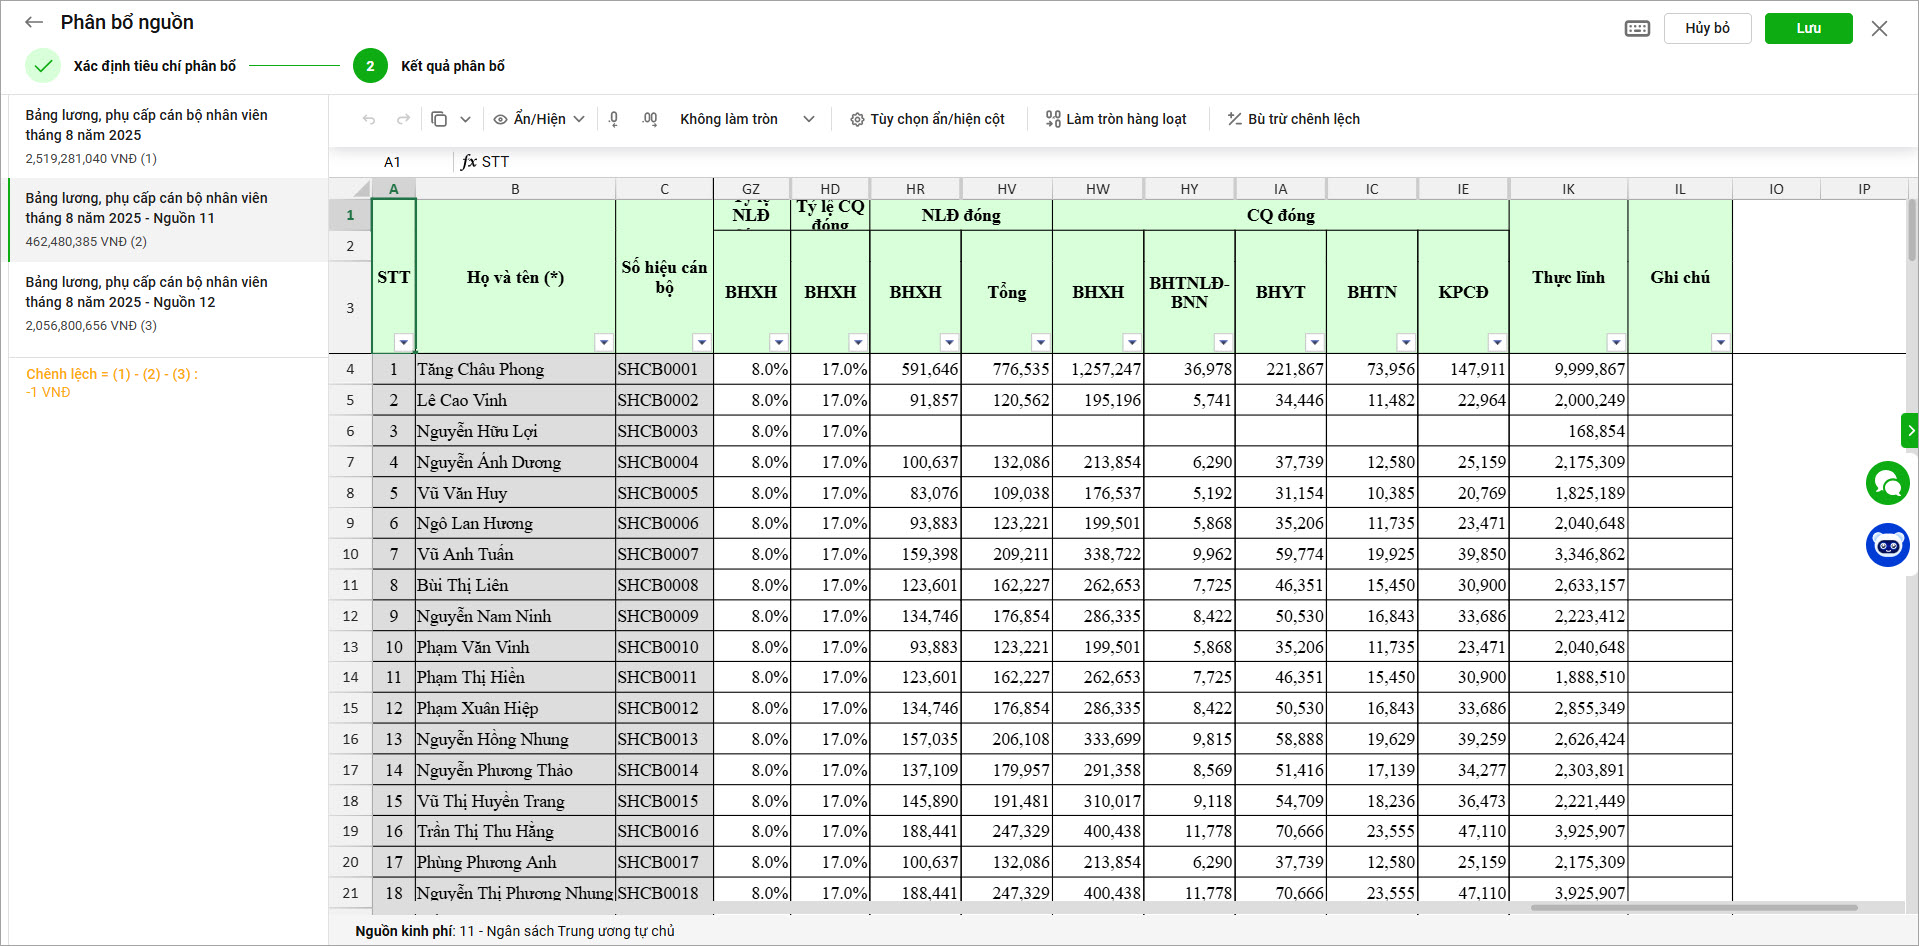Click cell Phùng Phương Anh

tap(515, 862)
